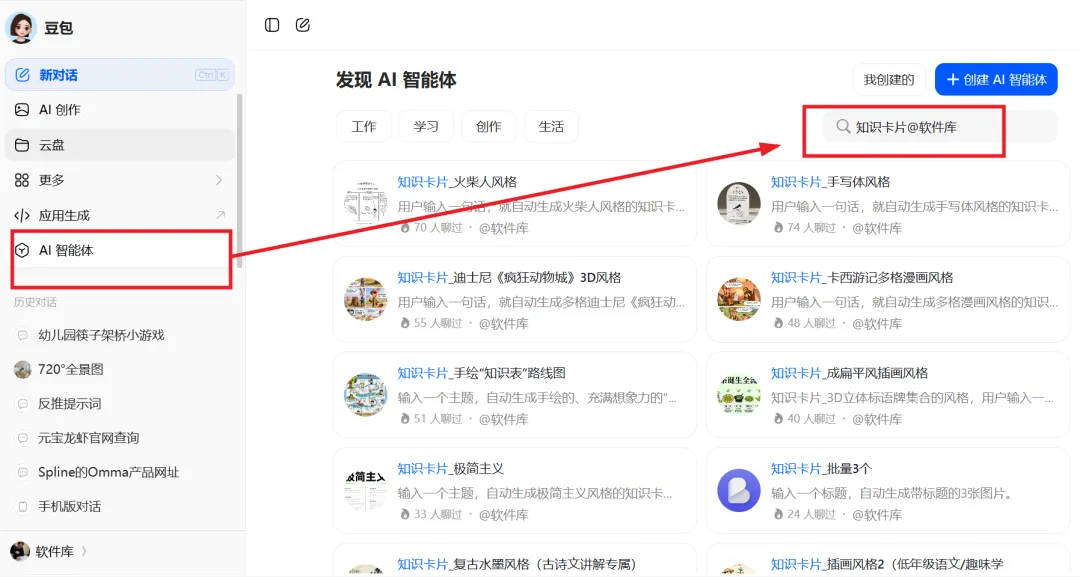Image resolution: width=1080 pixels, height=577 pixels.
Task: Click the 720°全景图 avatar thumbnail
Action: (x=23, y=369)
